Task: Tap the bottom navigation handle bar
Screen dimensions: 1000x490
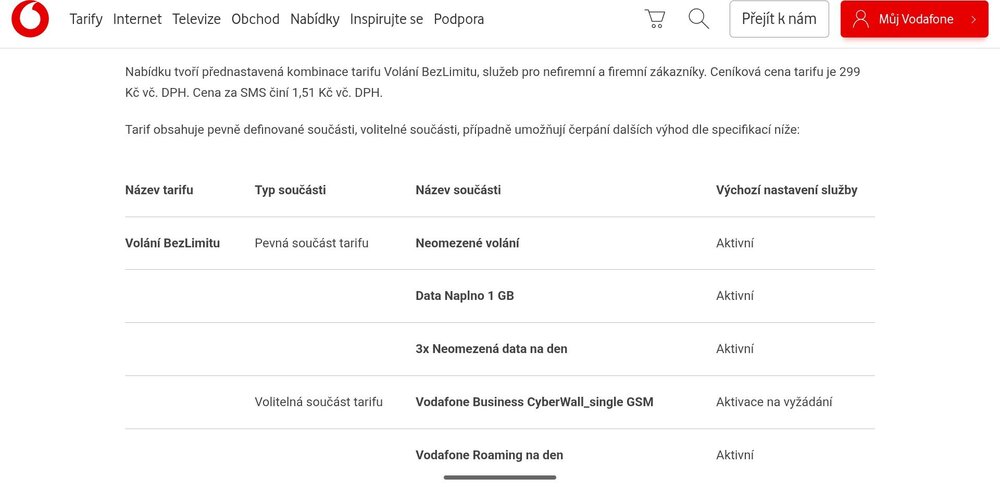Action: 500,477
